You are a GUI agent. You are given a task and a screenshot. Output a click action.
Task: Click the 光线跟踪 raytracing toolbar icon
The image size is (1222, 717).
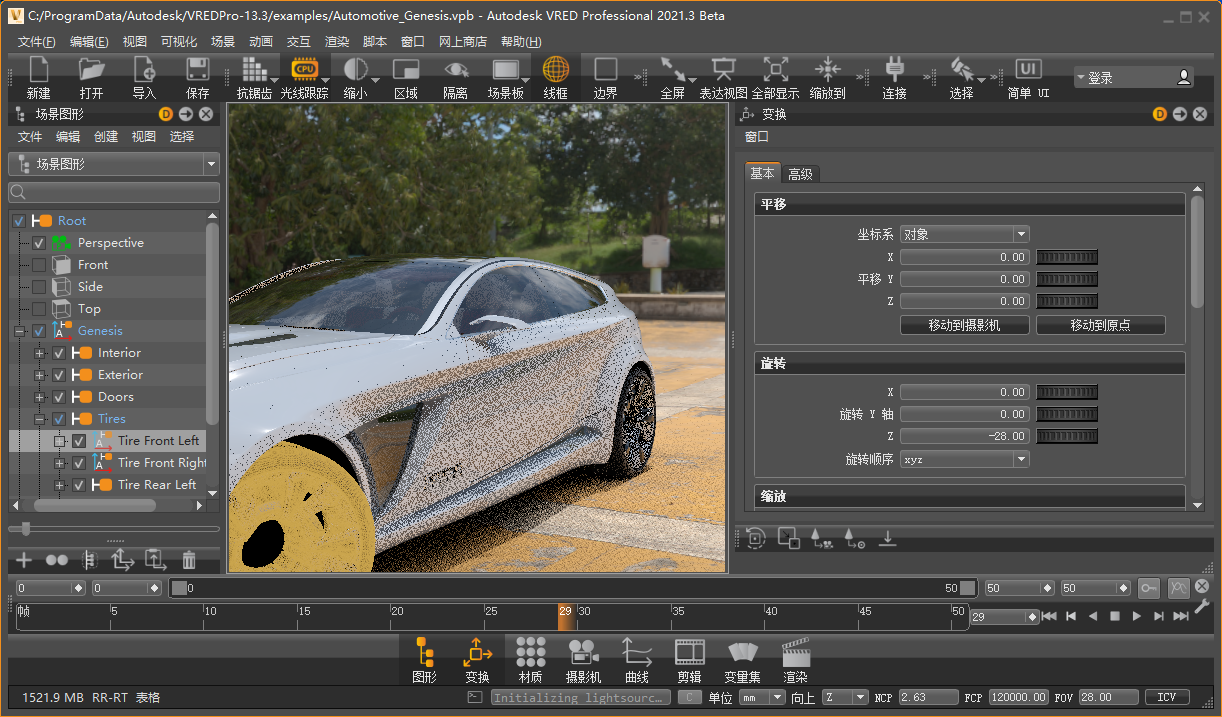click(x=304, y=70)
